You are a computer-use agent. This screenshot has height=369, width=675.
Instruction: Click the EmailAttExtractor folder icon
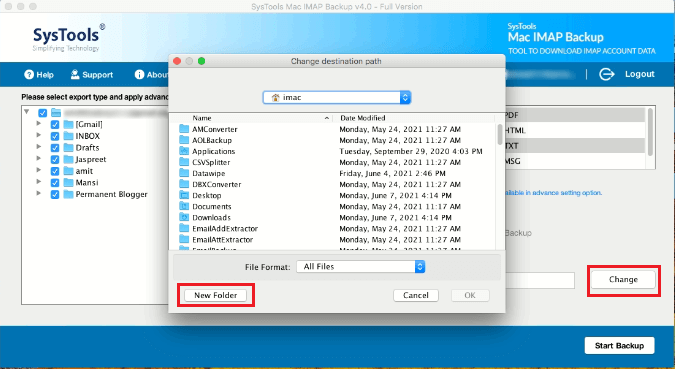click(184, 239)
